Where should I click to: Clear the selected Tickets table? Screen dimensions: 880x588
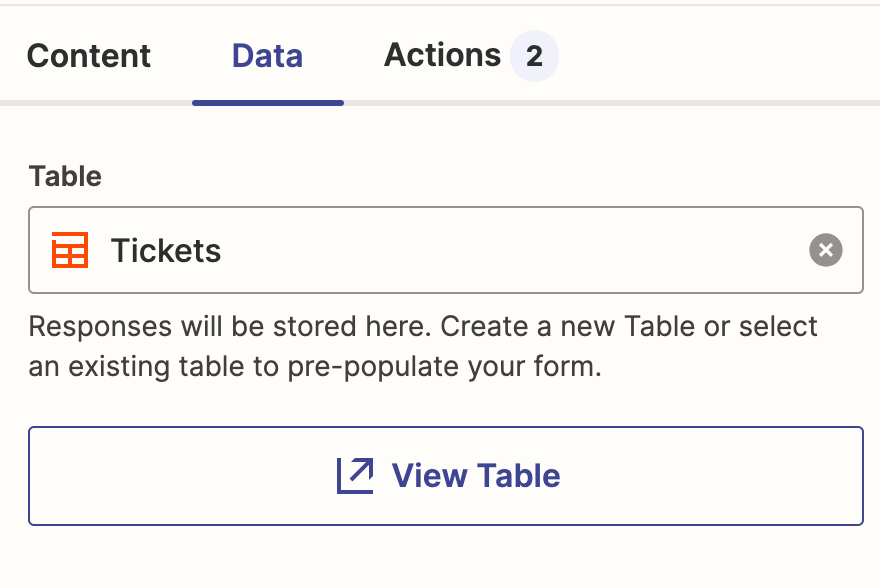pos(825,250)
